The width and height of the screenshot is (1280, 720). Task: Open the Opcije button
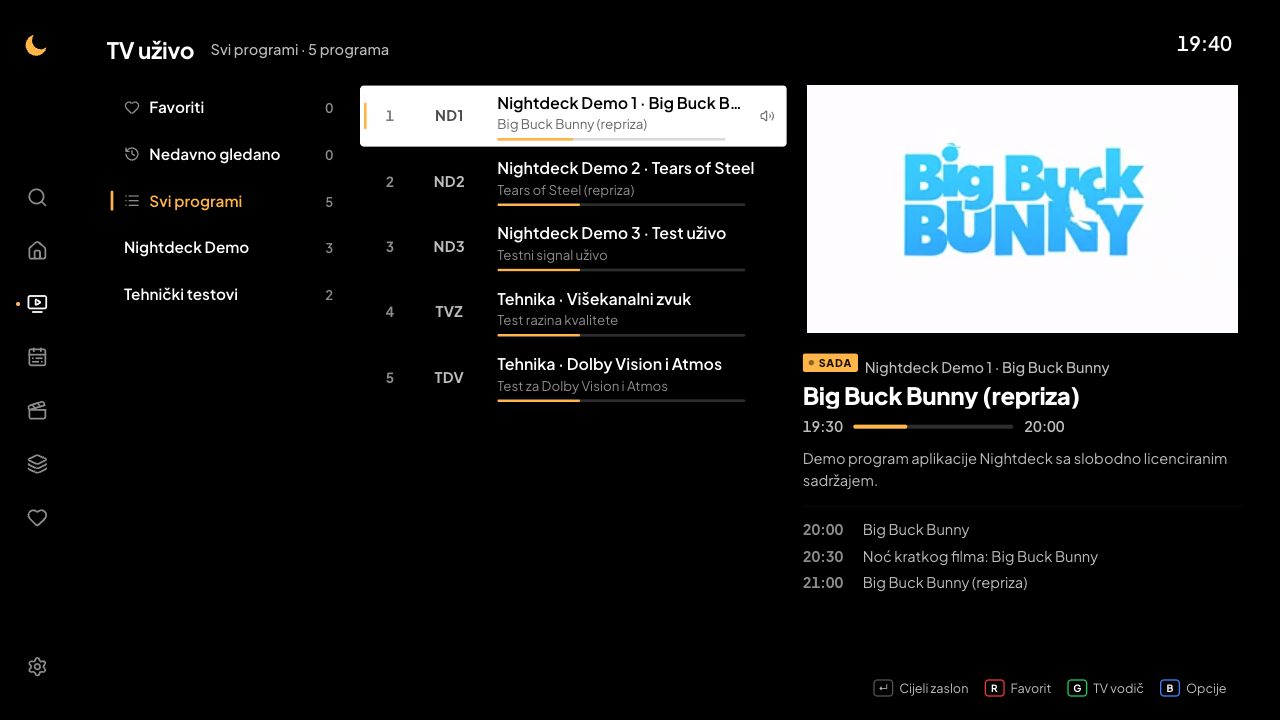(x=1193, y=688)
